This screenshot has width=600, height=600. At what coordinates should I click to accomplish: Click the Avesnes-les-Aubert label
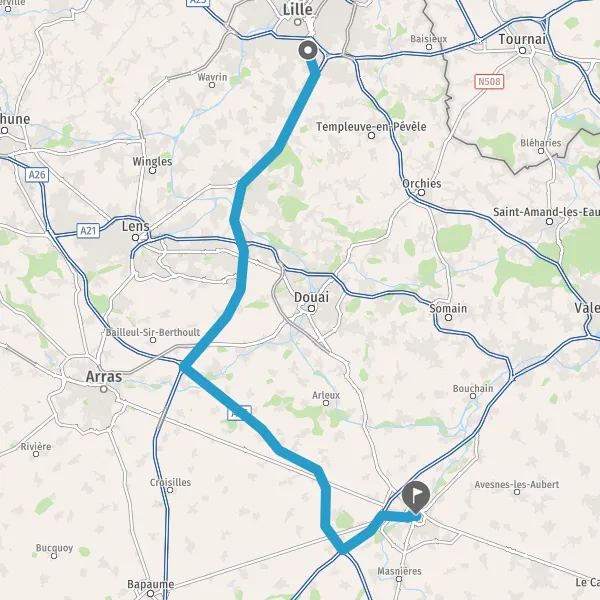517,484
